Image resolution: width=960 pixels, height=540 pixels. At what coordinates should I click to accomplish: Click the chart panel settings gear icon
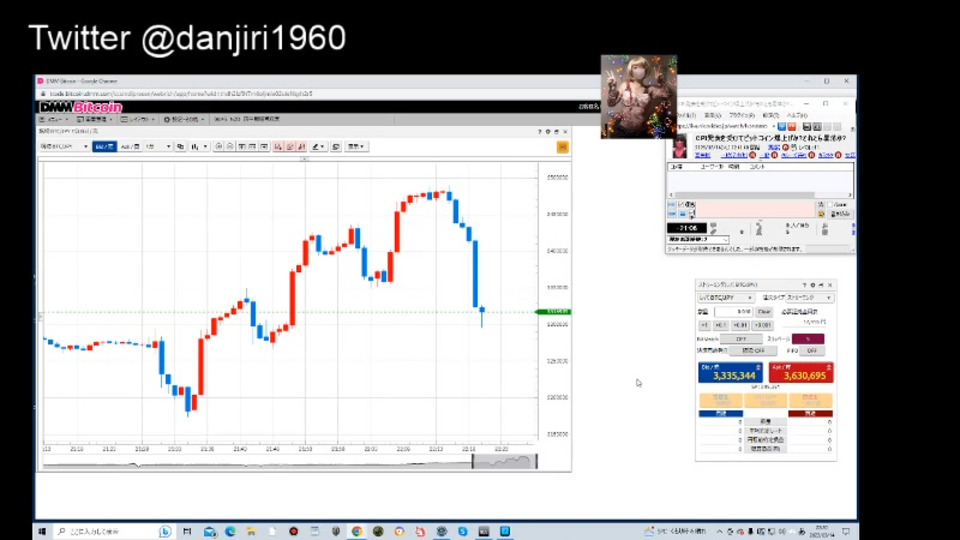548,132
